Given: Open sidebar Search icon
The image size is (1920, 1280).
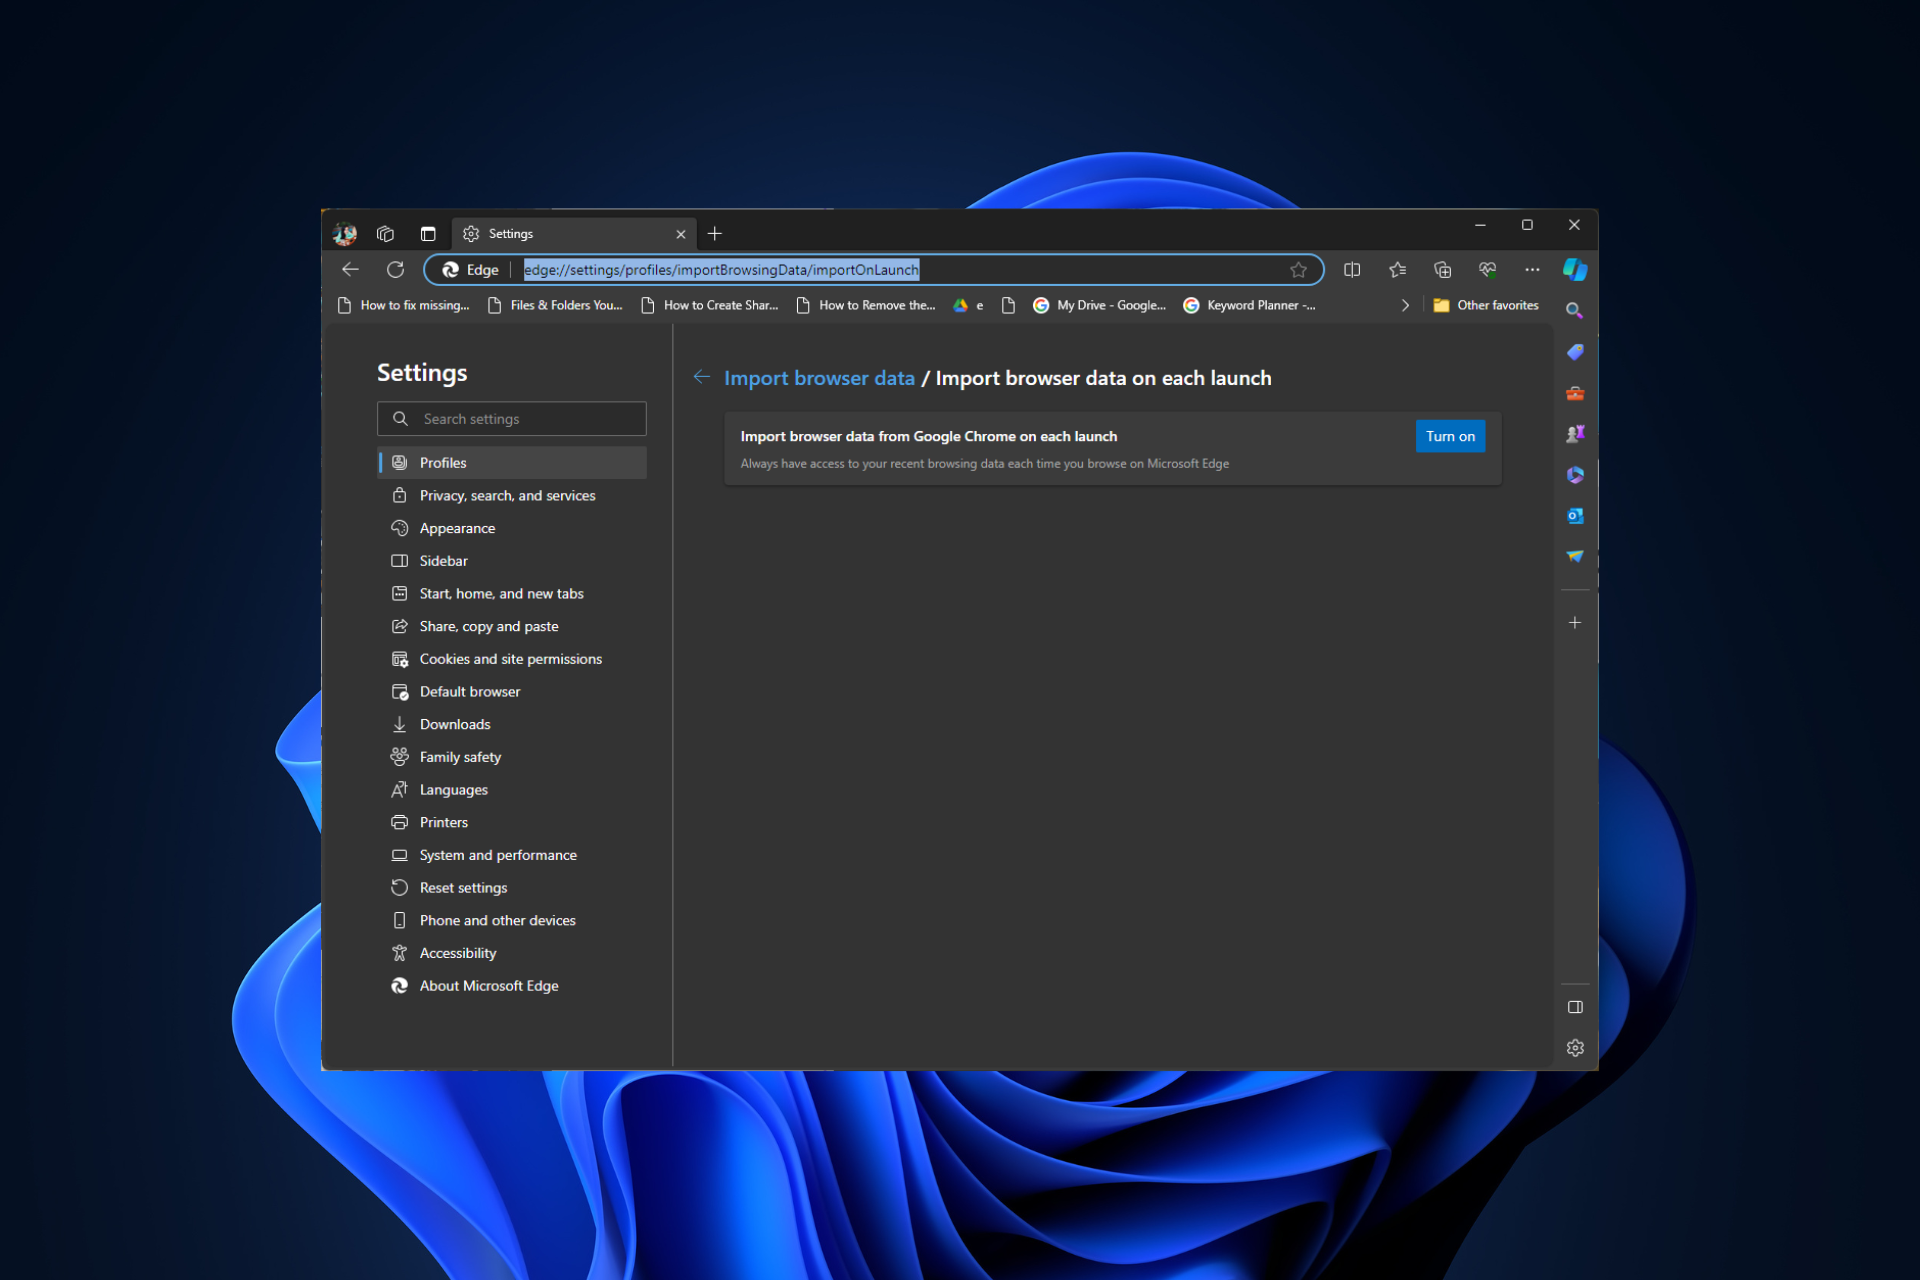Looking at the screenshot, I should pyautogui.click(x=1575, y=311).
